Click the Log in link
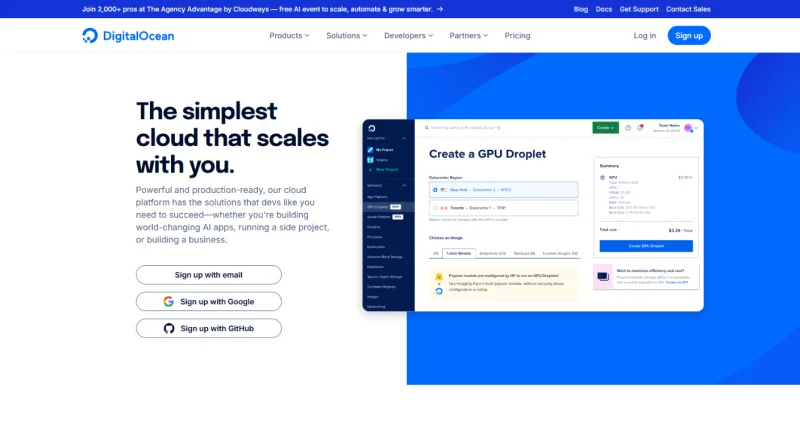The height and width of the screenshot is (436, 800). coord(645,36)
